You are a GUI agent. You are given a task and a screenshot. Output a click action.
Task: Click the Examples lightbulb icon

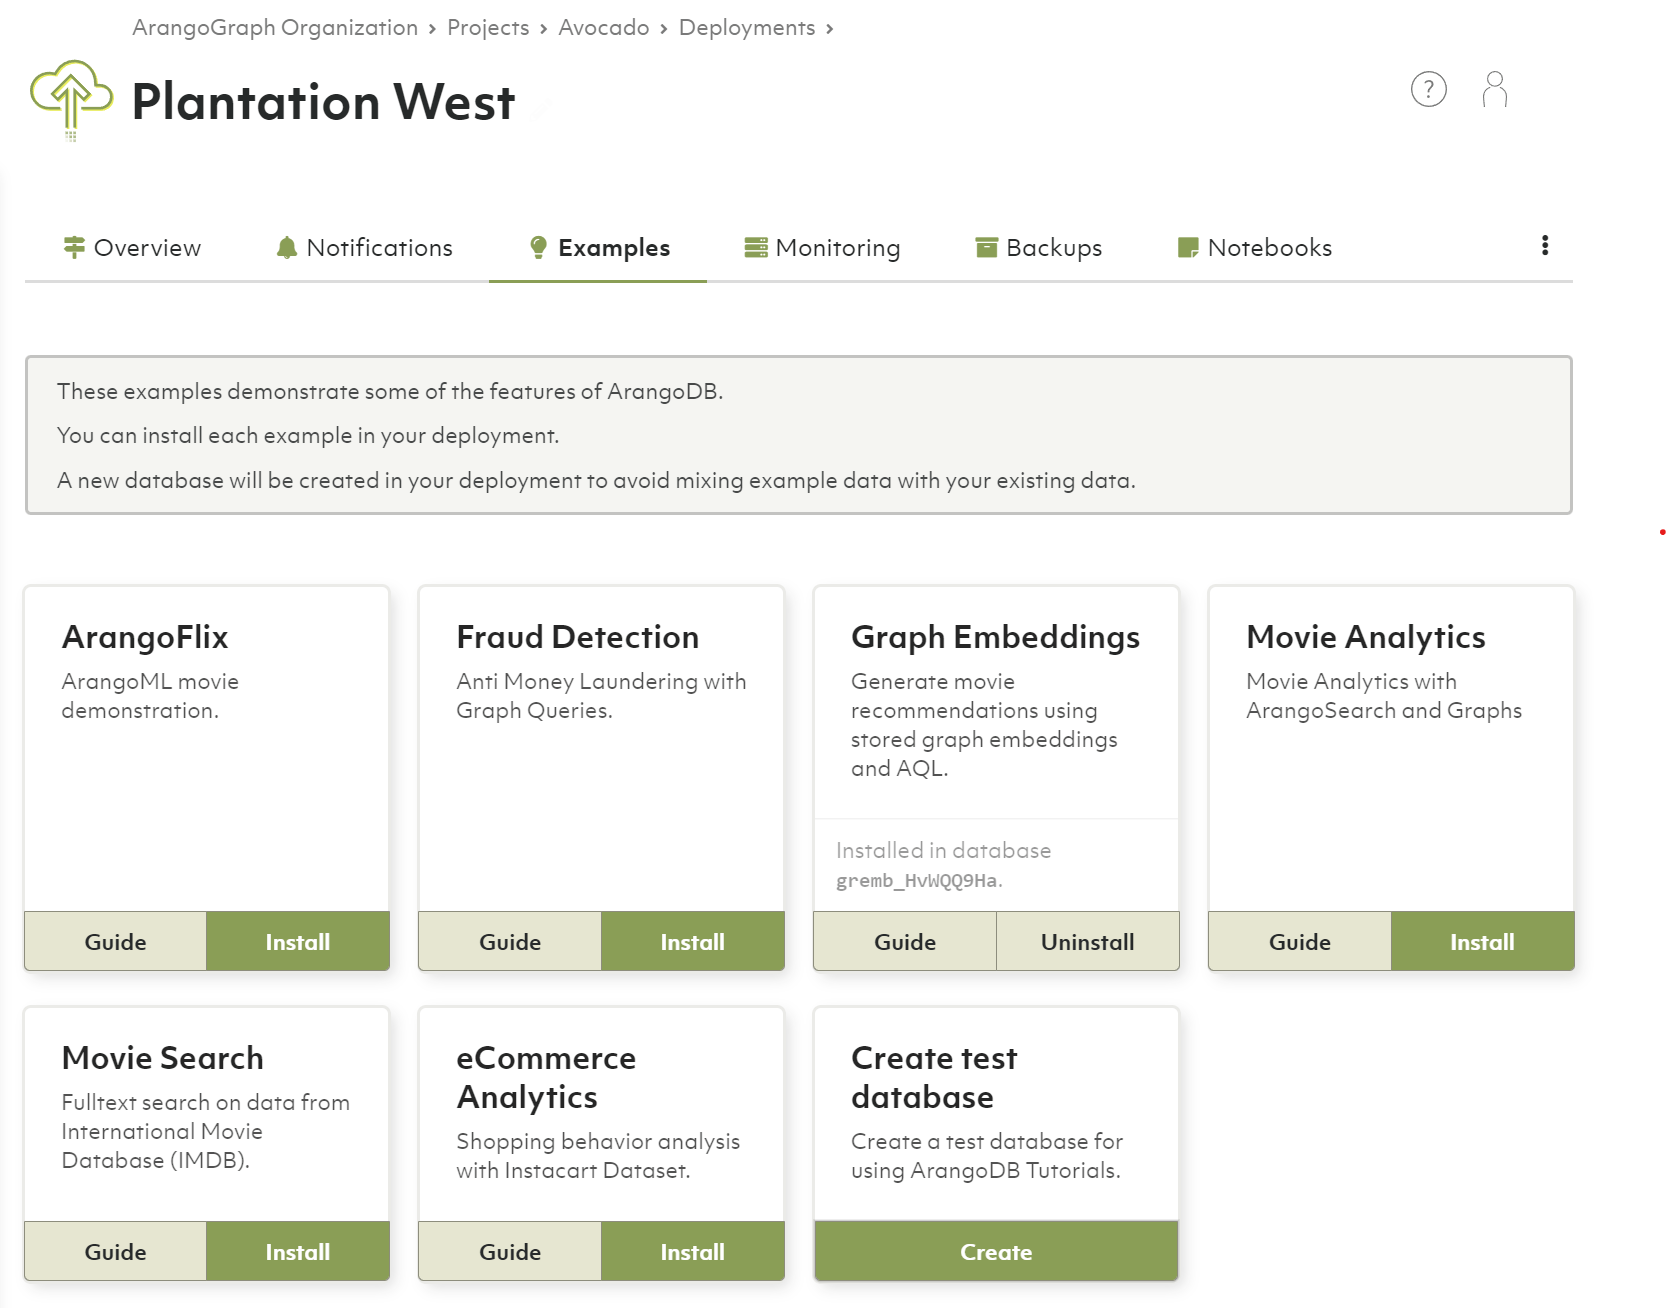click(538, 247)
